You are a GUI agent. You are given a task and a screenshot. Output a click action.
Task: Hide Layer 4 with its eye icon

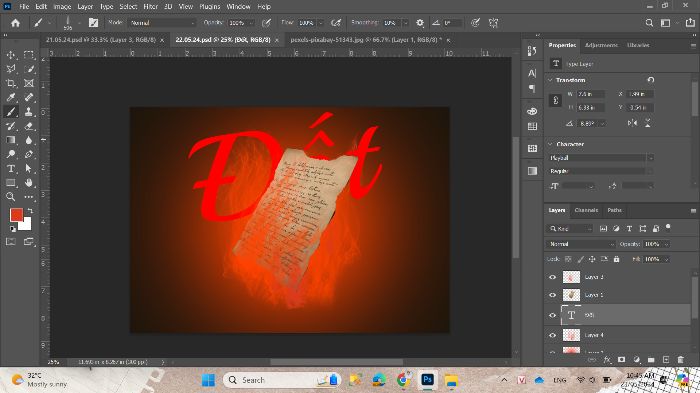(552, 335)
